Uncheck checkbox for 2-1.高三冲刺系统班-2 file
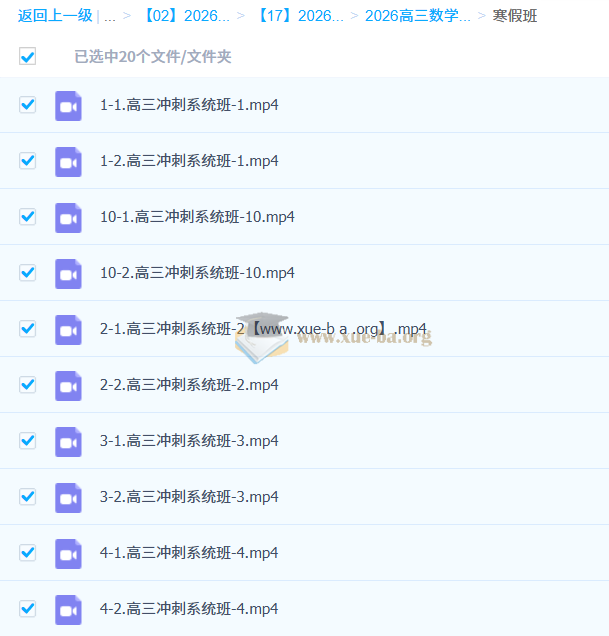 click(x=28, y=329)
